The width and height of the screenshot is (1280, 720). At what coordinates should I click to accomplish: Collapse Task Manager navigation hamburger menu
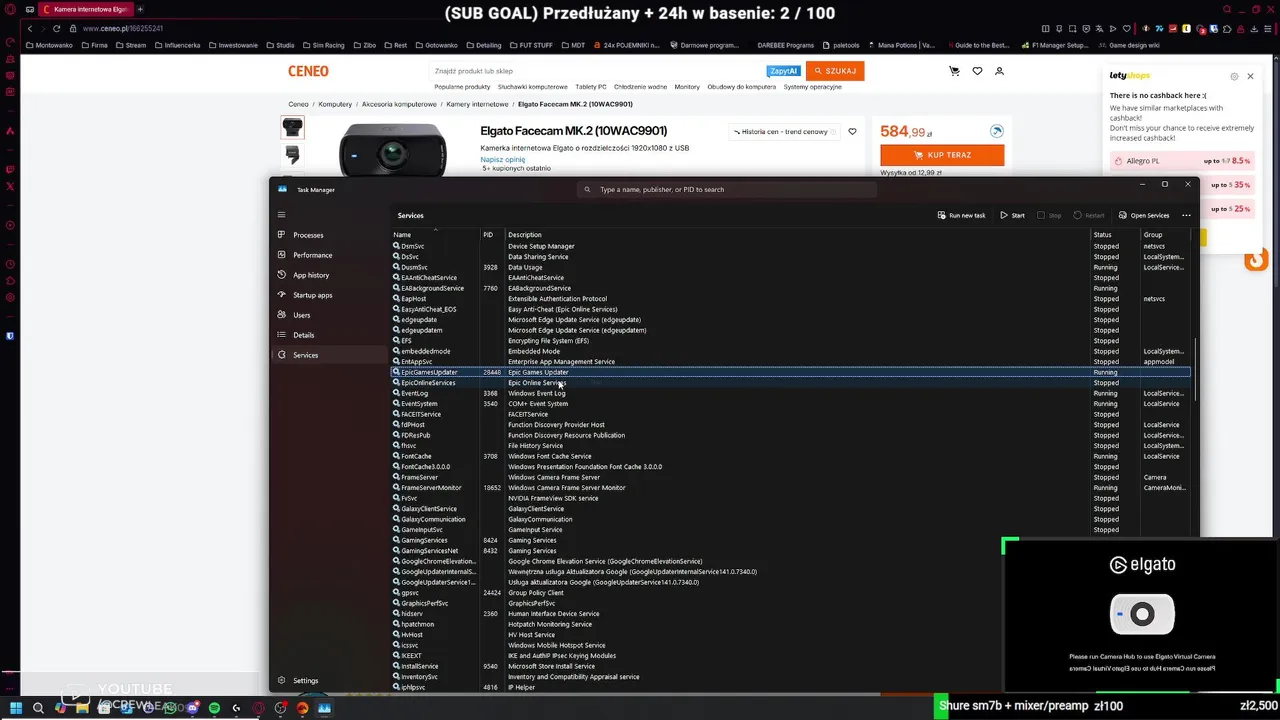[x=281, y=214]
